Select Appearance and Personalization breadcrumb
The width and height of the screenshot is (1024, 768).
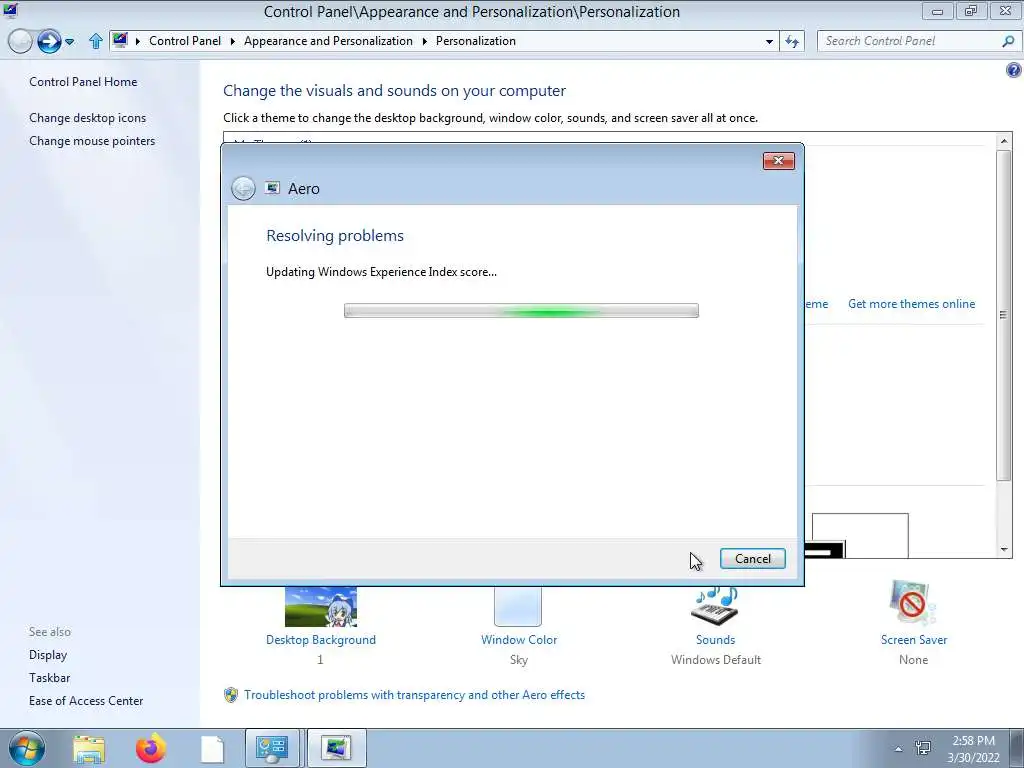tap(328, 41)
